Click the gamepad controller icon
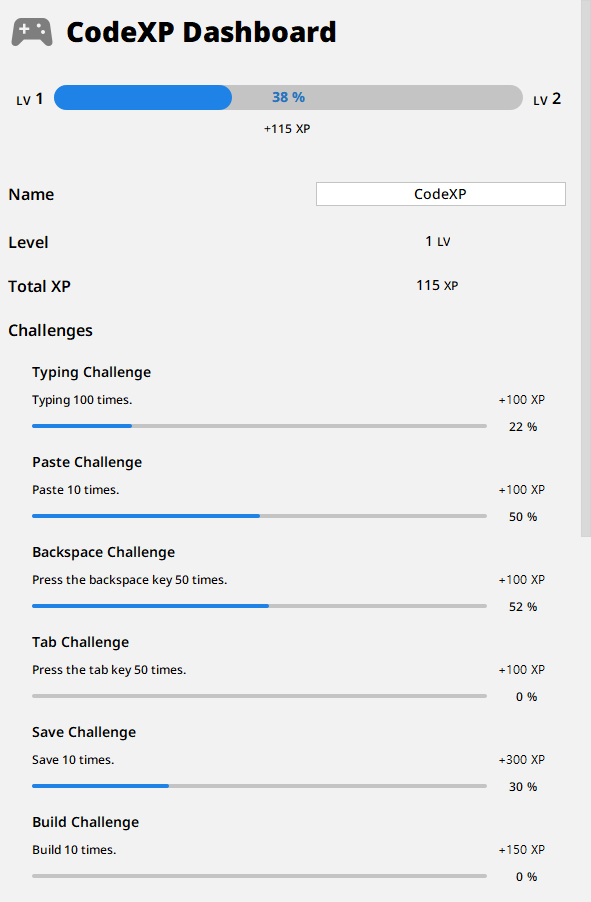The image size is (591, 902). coord(31,30)
